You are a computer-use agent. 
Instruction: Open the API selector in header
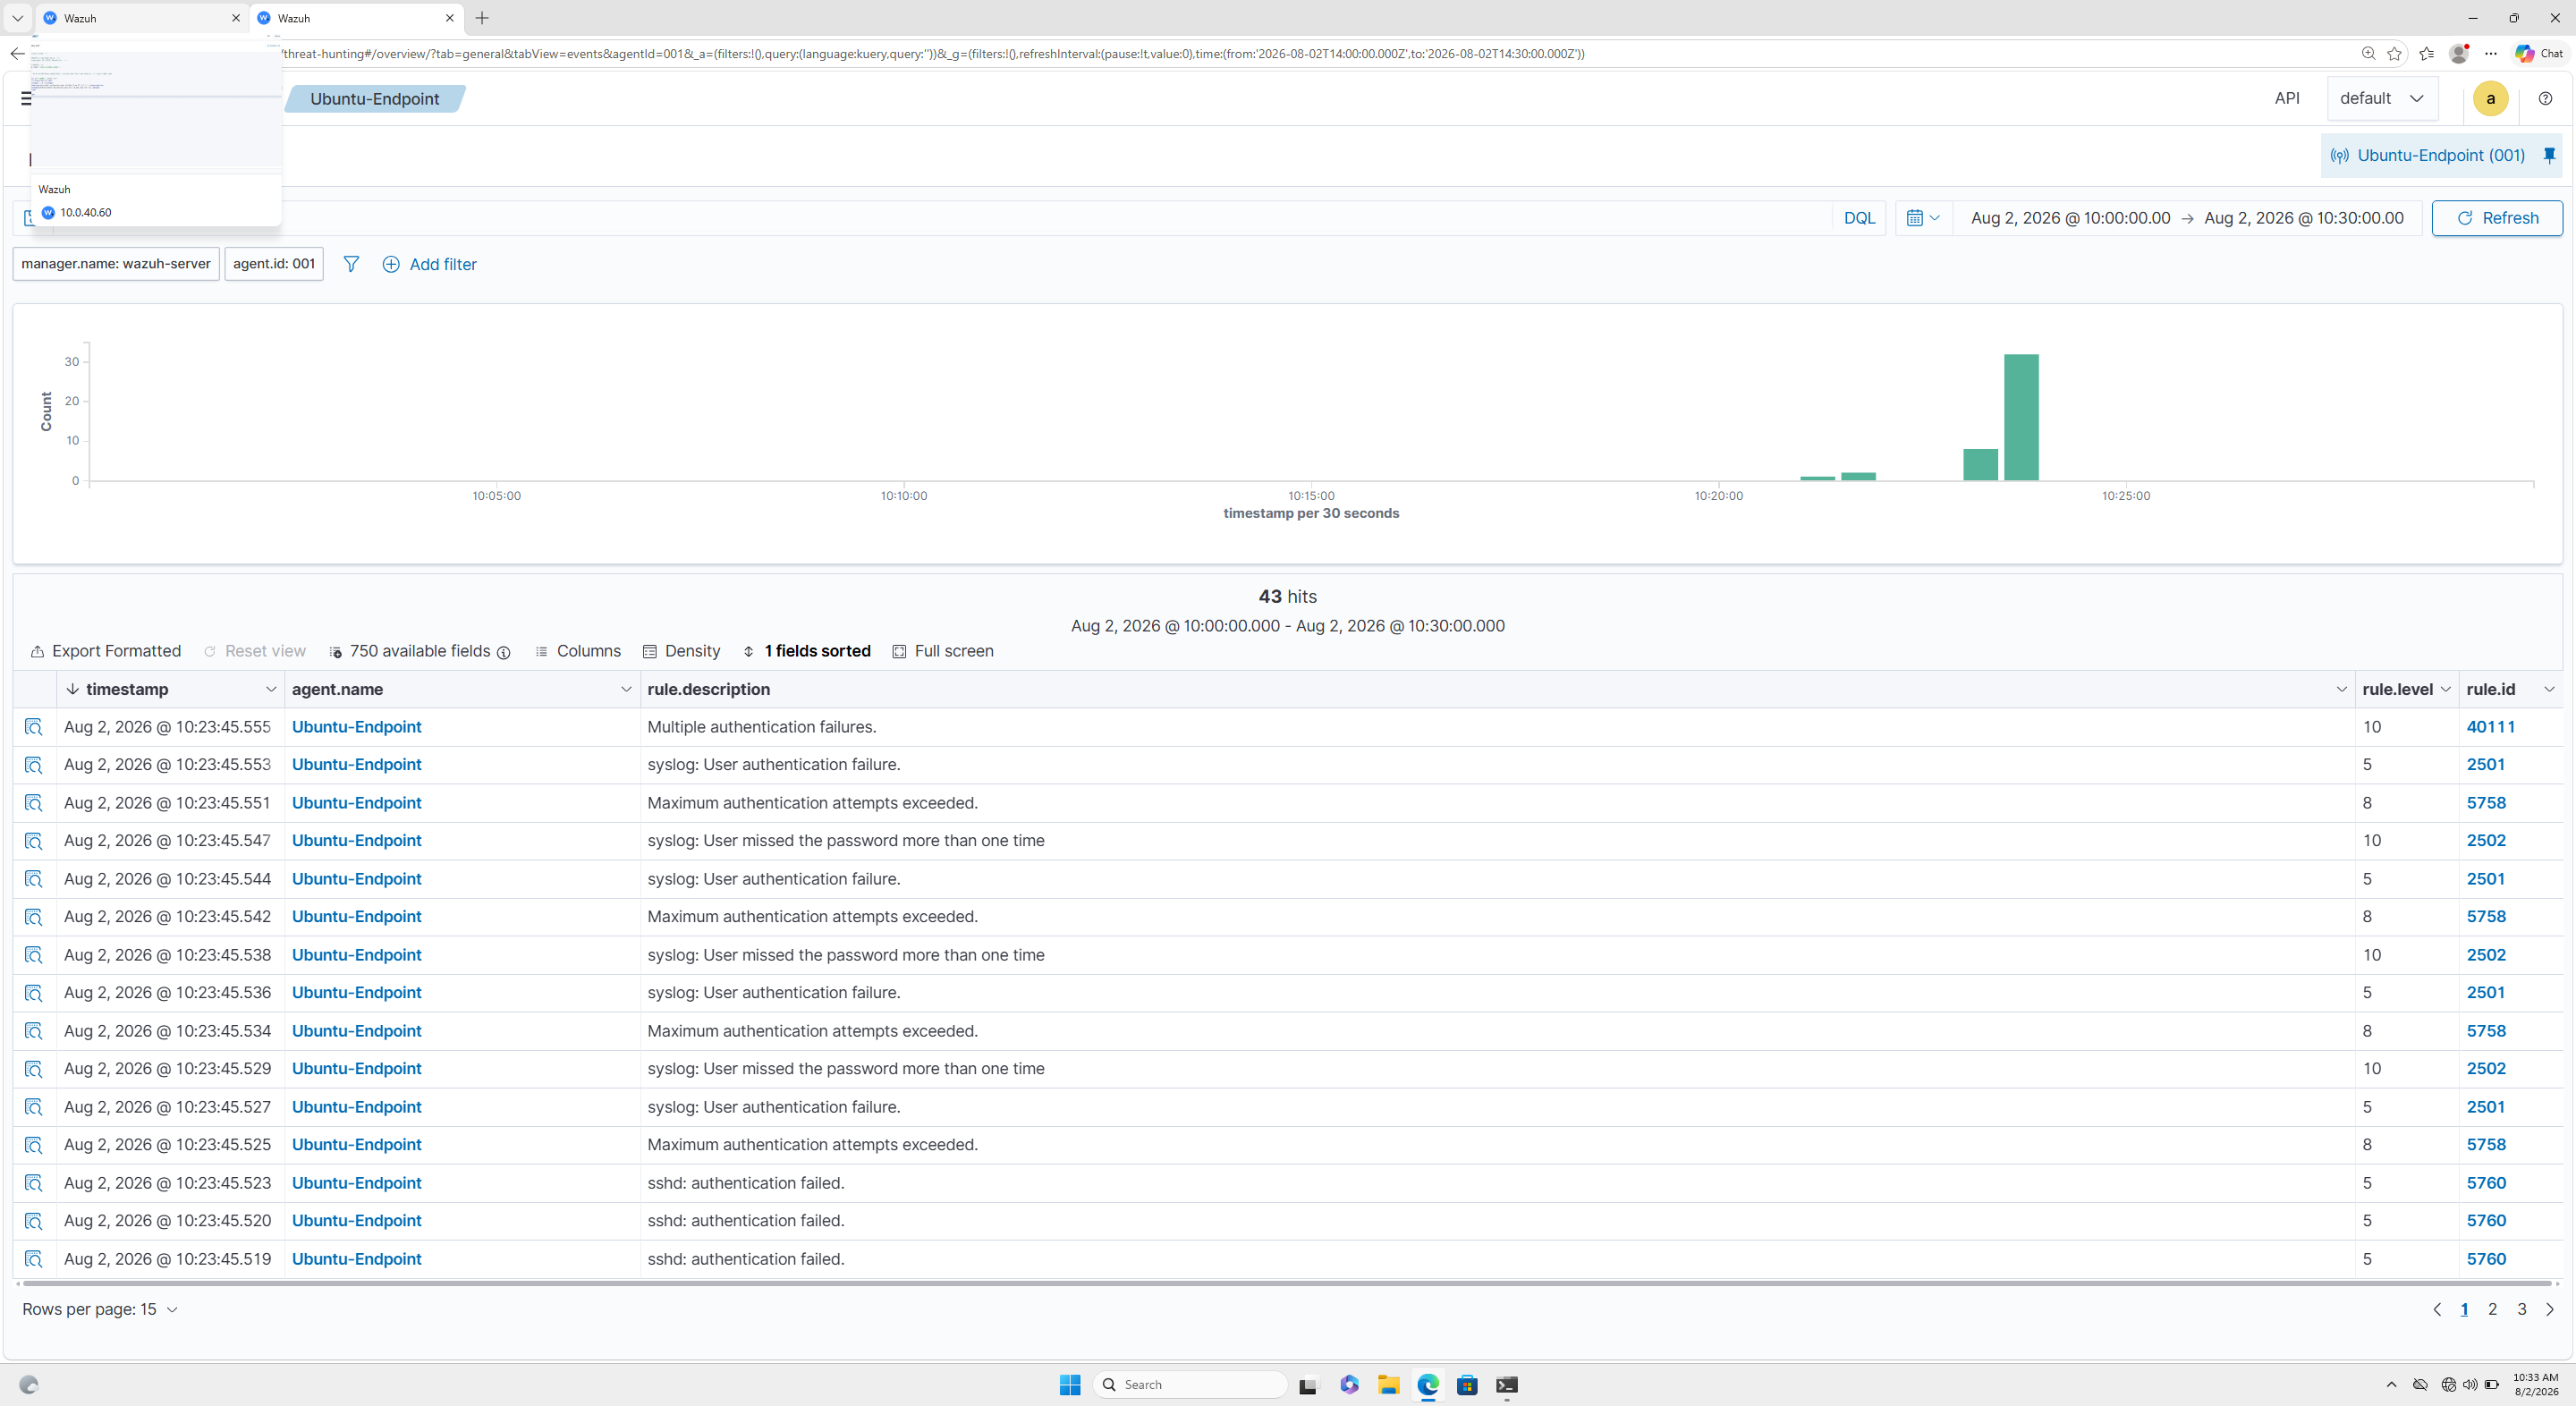pyautogui.click(x=2286, y=98)
